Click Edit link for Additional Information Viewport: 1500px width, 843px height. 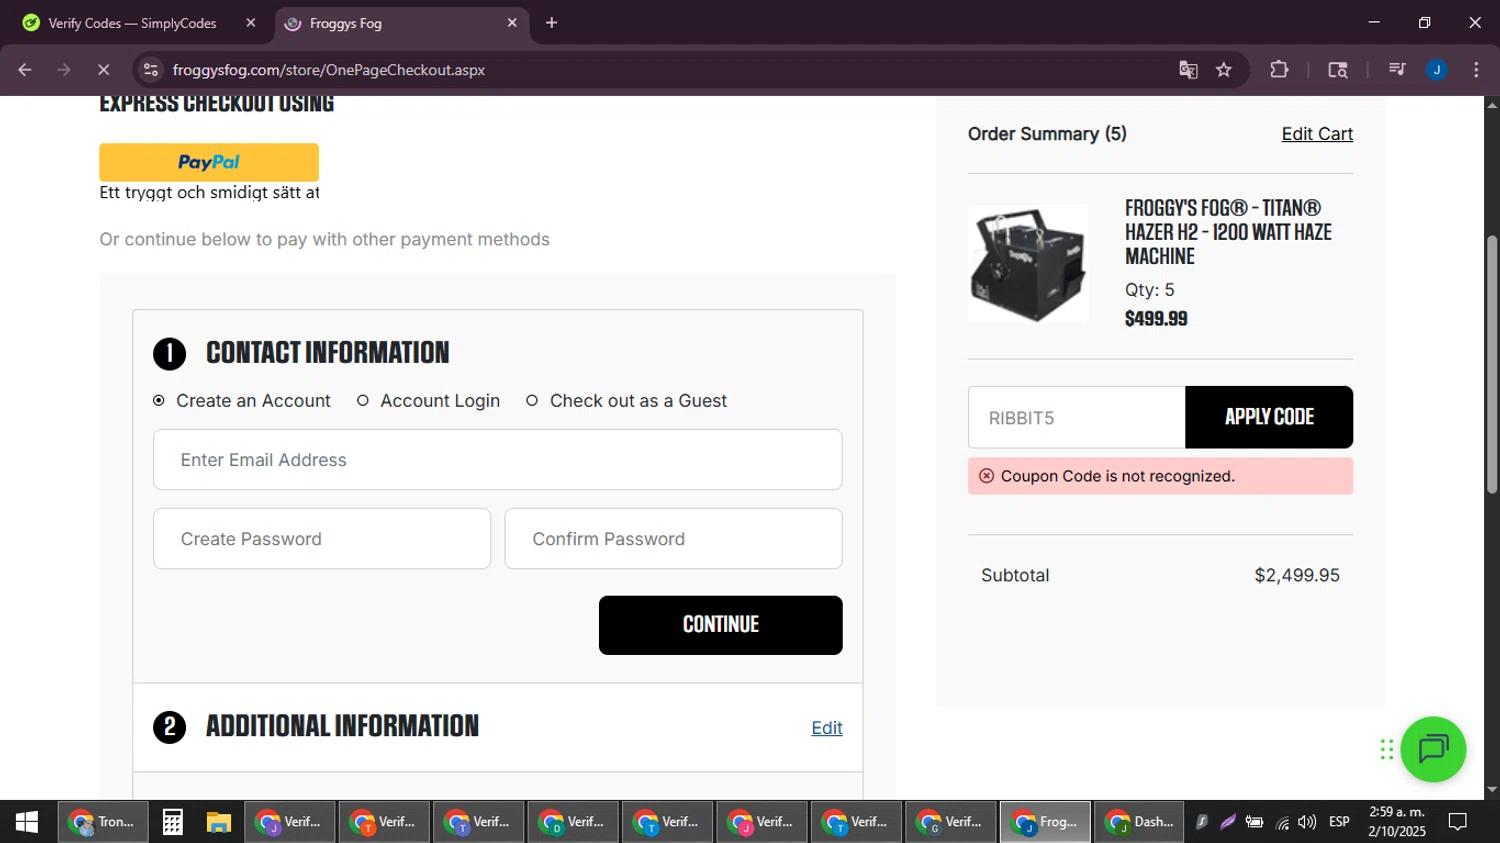[x=827, y=728]
